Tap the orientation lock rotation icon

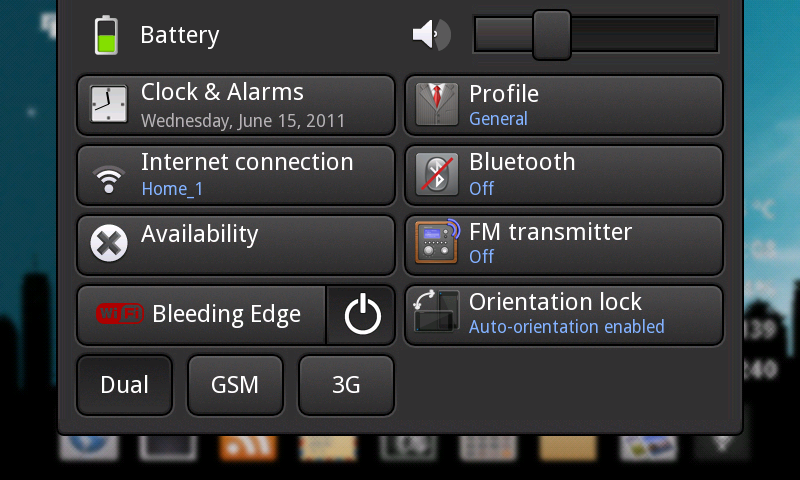click(436, 310)
